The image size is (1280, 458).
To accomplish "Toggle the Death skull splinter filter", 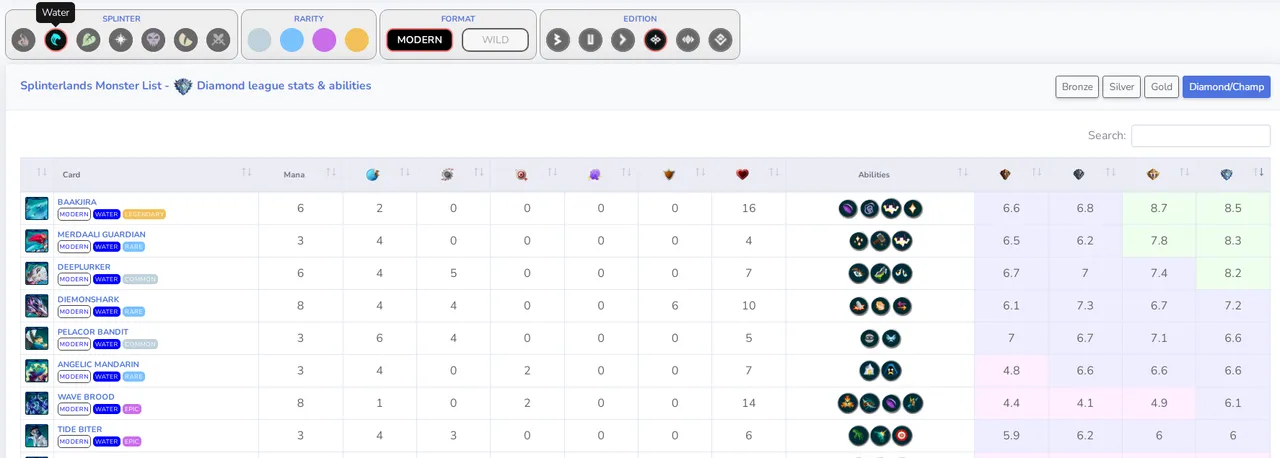I will 153,40.
